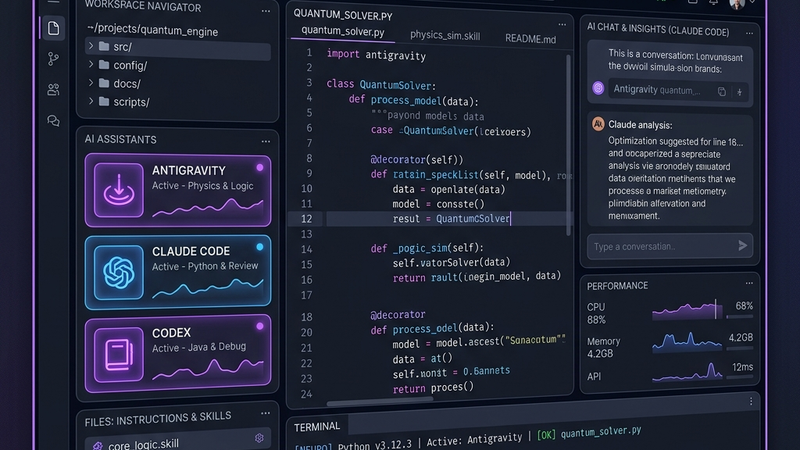Screen dimensions: 800x450
Task: Click quantum_solver.py in terminal status
Action: [x=601, y=432]
